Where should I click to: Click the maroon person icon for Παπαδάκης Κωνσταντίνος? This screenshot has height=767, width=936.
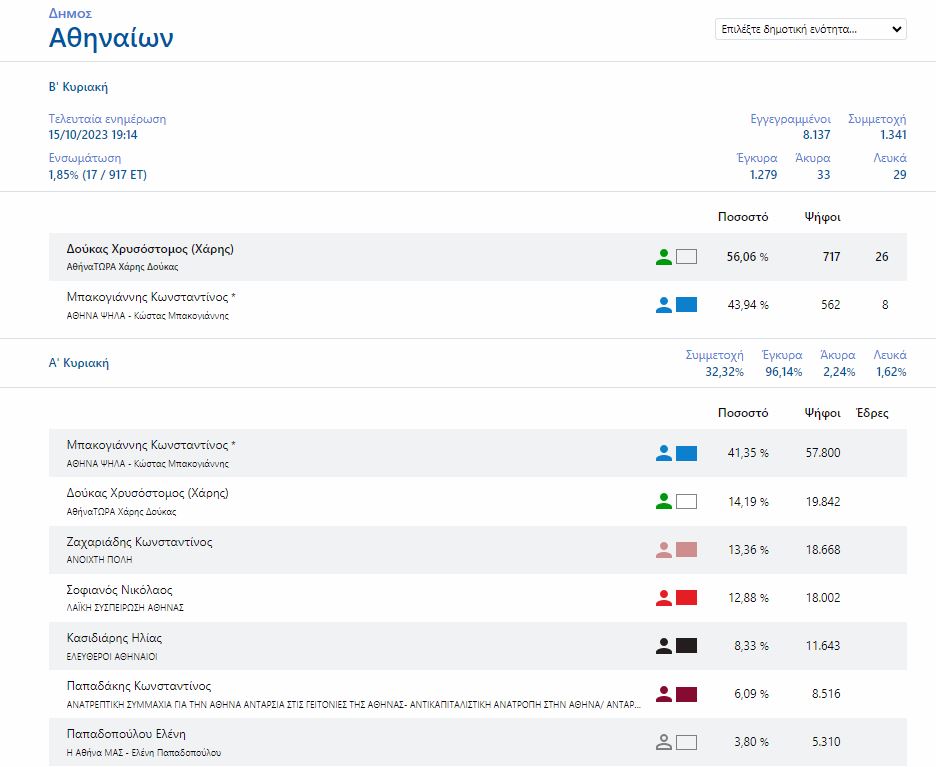tap(663, 694)
